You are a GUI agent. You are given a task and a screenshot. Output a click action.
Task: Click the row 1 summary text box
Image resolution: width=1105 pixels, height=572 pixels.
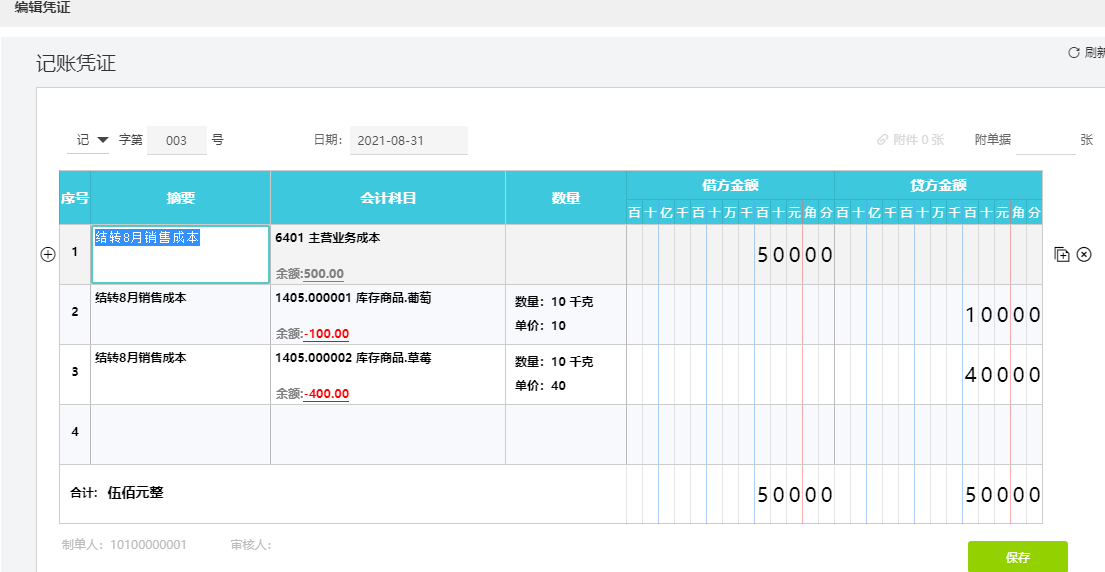pos(180,254)
